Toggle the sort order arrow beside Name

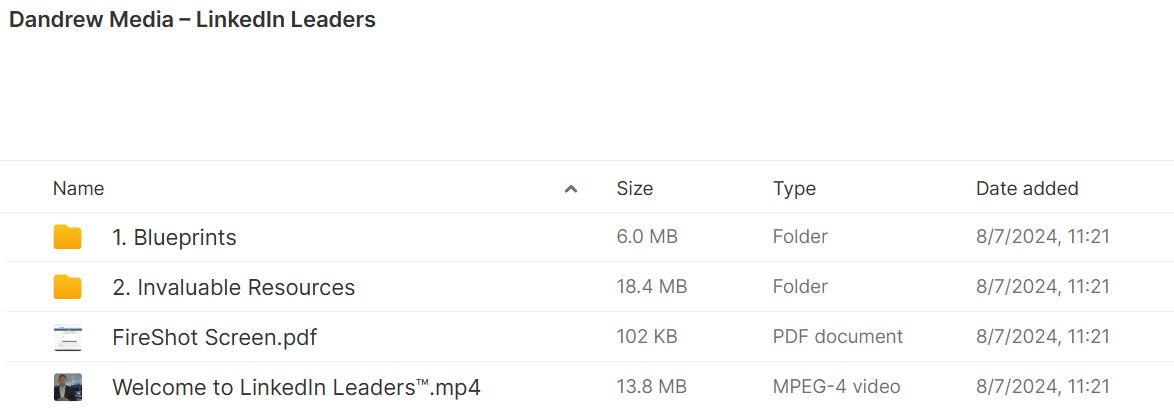click(x=571, y=189)
